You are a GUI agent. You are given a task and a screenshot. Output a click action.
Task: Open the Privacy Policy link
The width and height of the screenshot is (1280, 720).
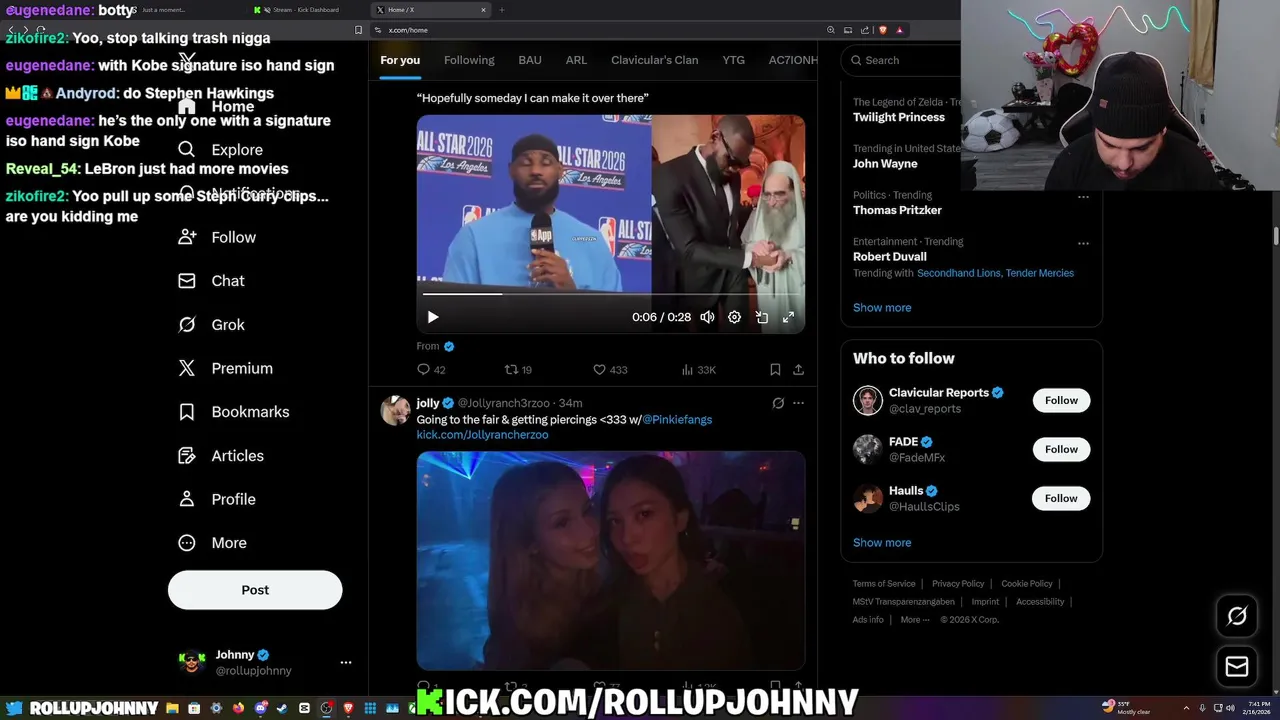pos(958,584)
